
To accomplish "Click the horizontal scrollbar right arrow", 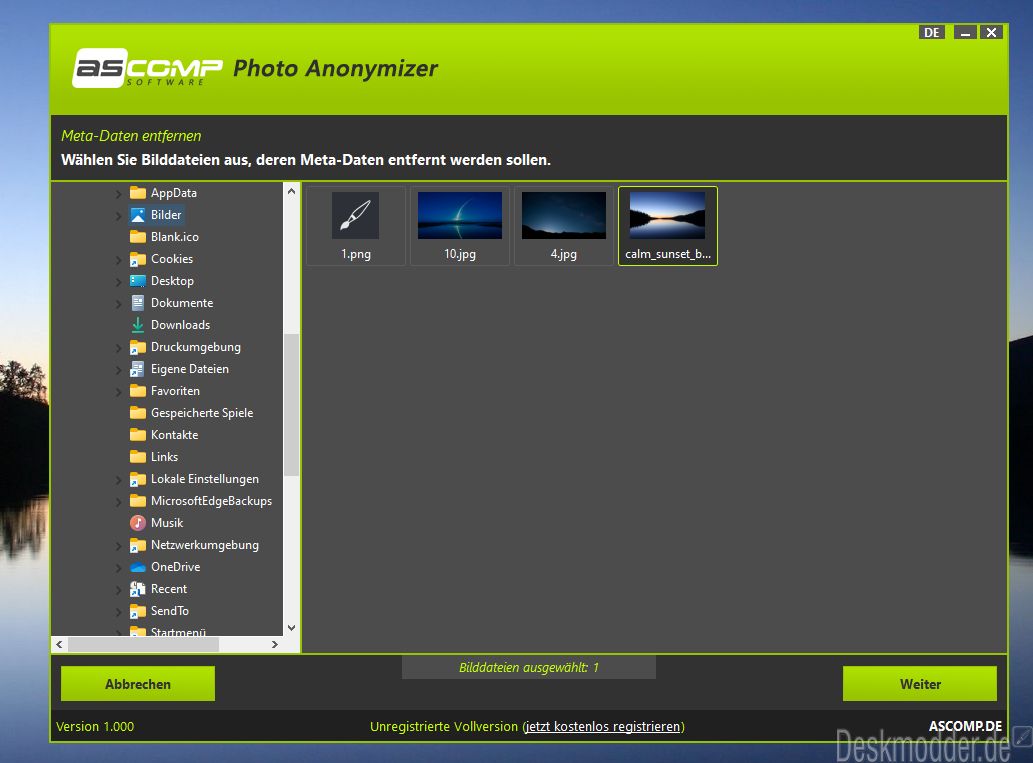I will coord(275,644).
